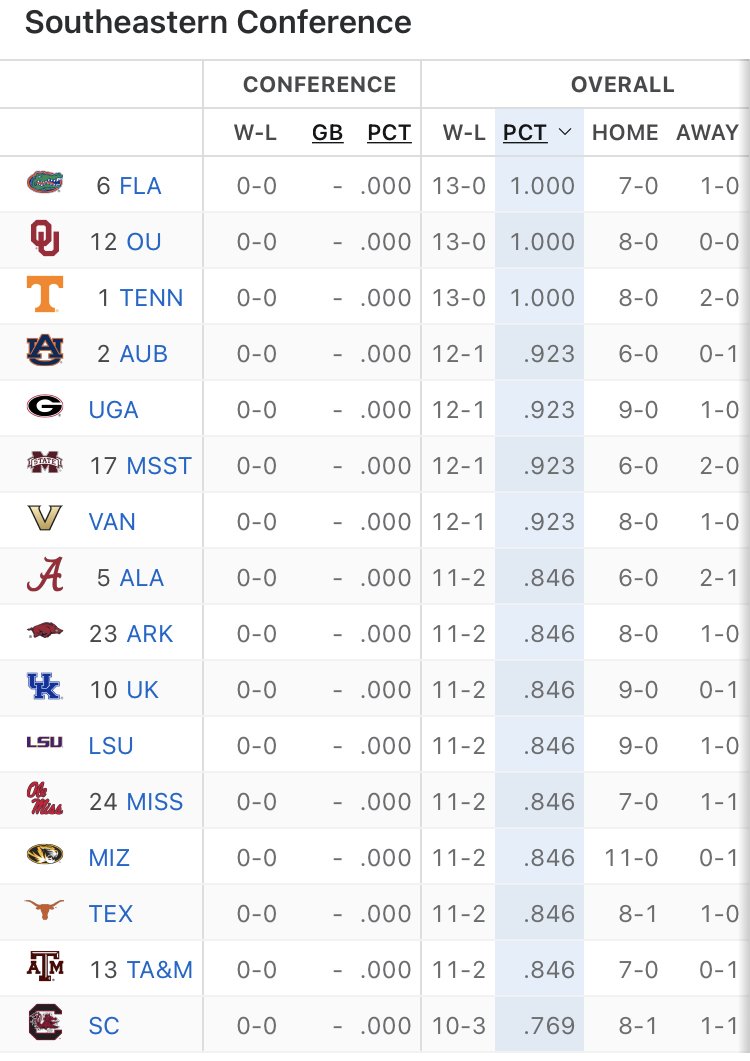Click the Florida Gators logo
Viewport: 750px width, 1061px height.
(45, 182)
